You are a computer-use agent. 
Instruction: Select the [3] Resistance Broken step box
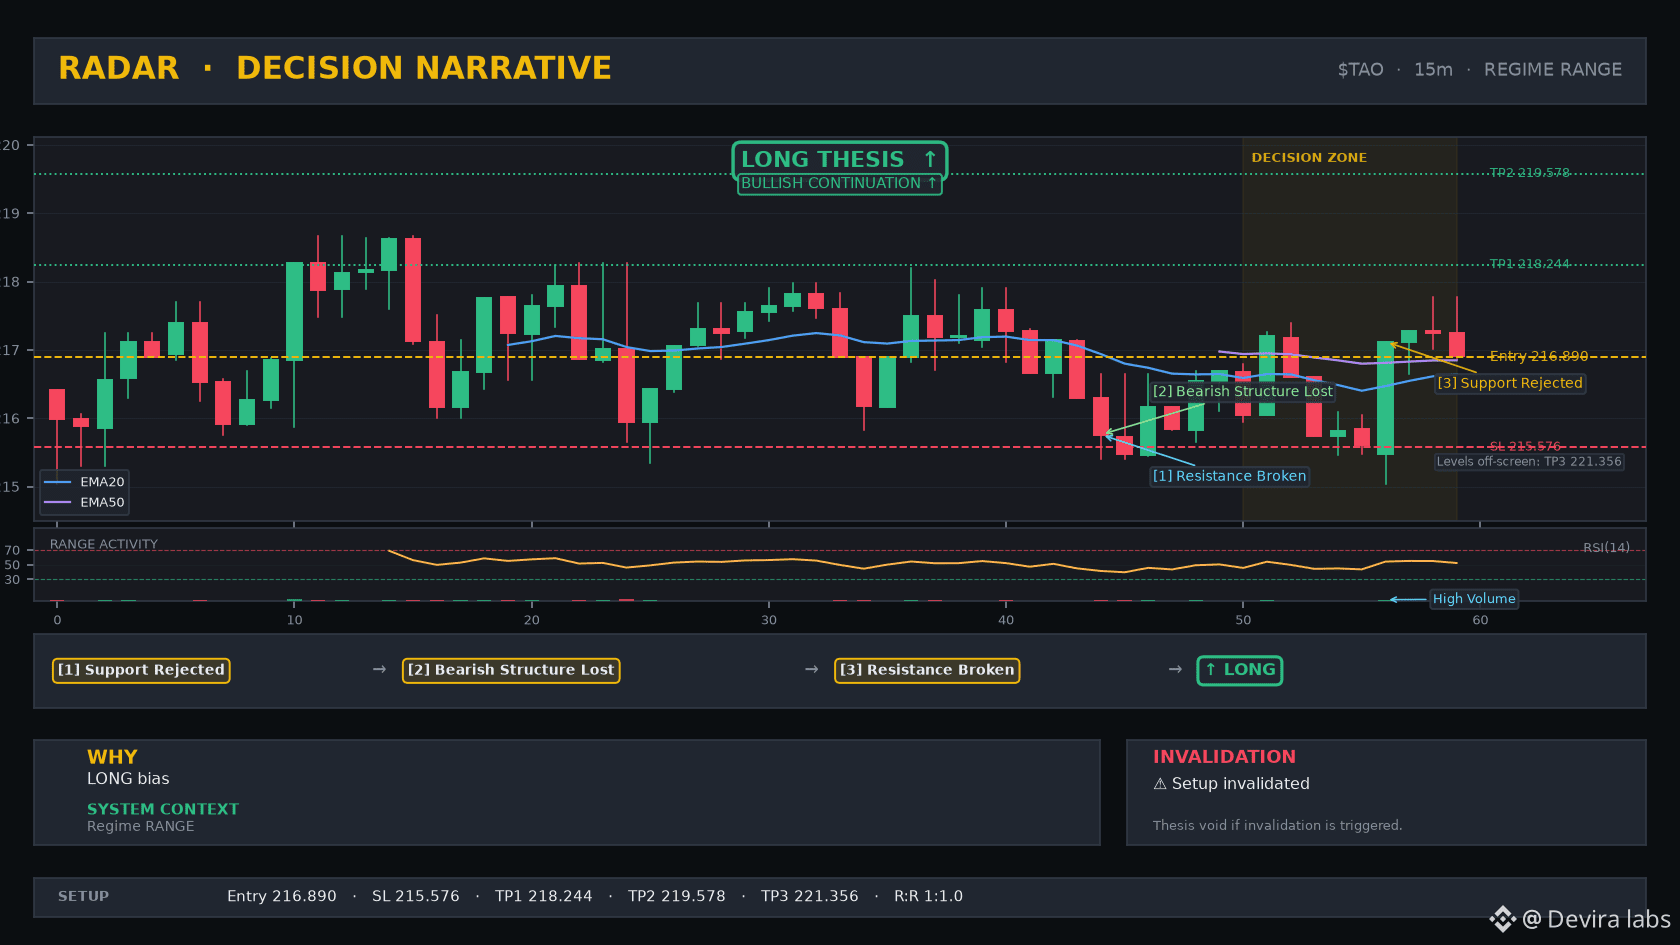pos(927,670)
